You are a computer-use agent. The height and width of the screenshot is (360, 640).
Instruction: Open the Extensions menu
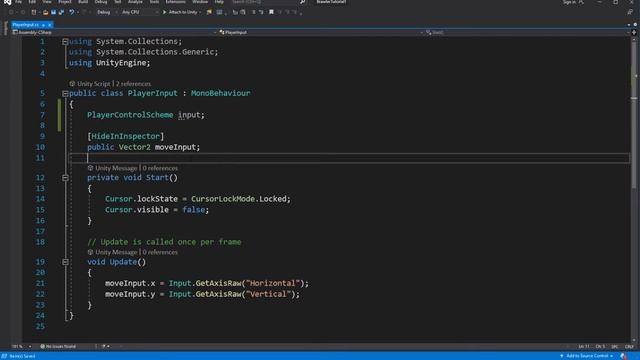click(176, 2)
